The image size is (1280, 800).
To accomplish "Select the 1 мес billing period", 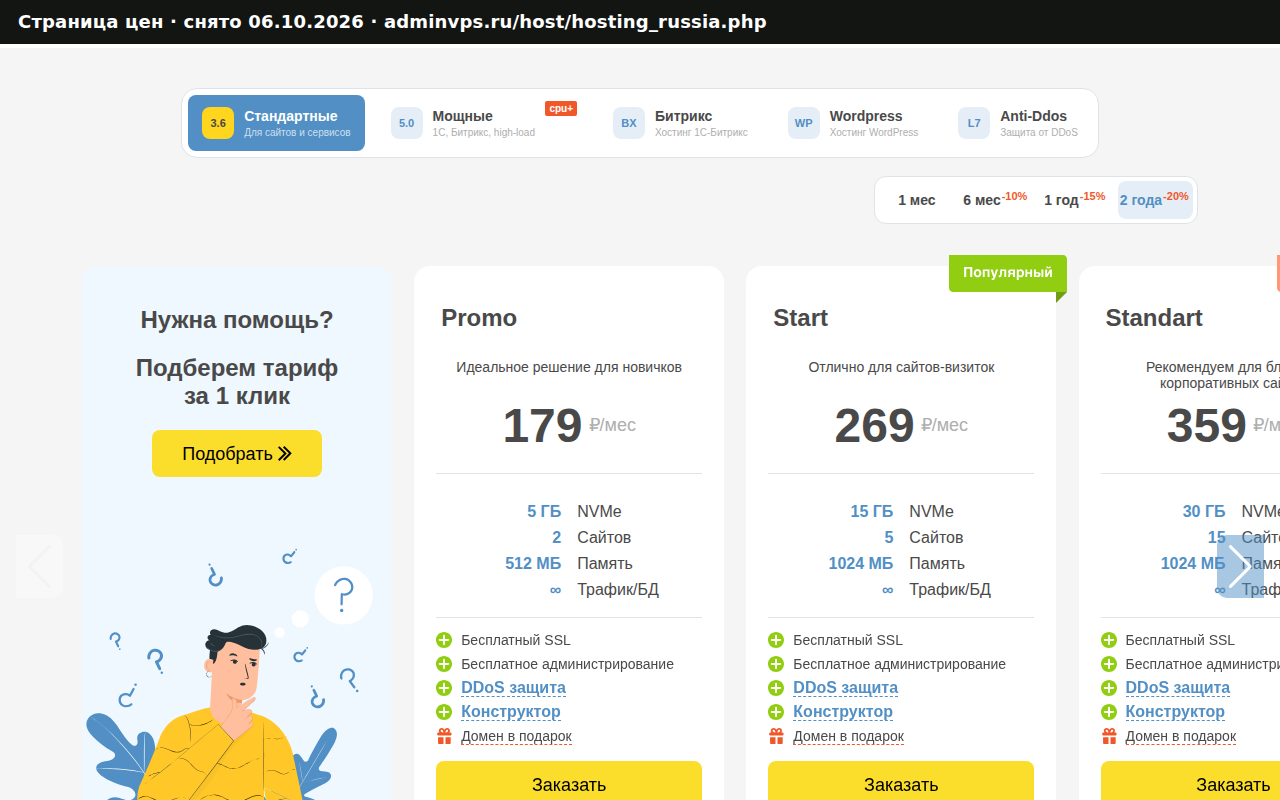I will click(x=917, y=200).
